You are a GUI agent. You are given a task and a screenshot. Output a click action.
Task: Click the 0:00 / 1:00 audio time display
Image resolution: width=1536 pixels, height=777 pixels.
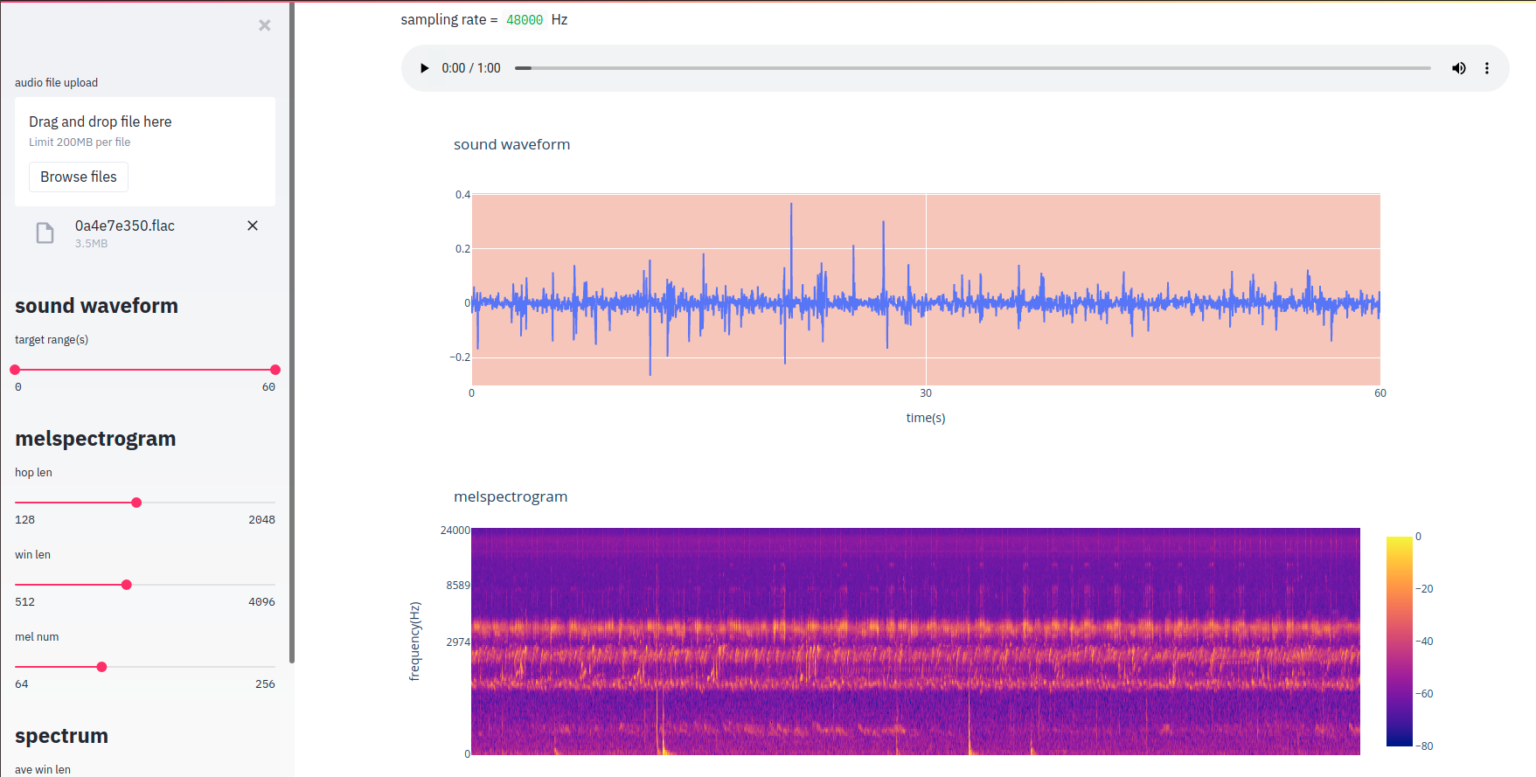pos(471,68)
